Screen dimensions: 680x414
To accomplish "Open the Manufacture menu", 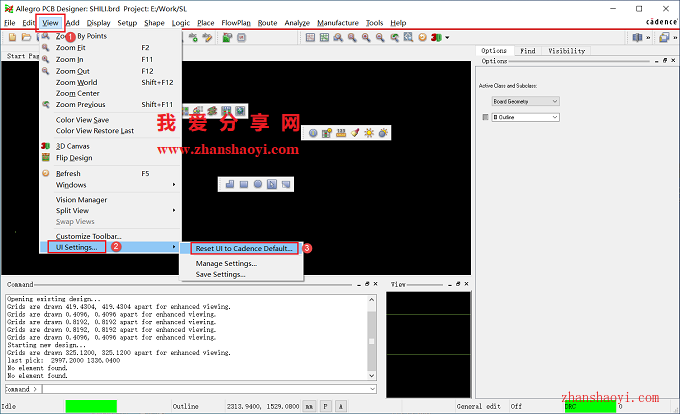I will [338, 23].
